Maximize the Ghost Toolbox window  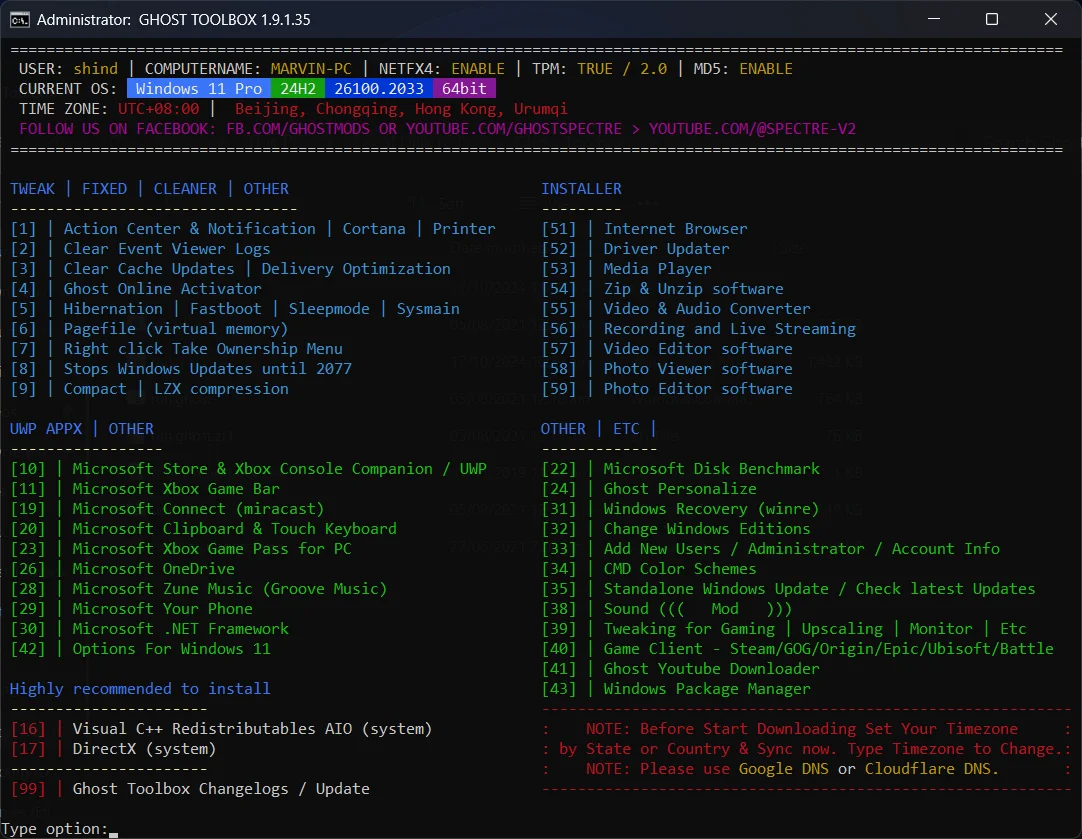point(992,19)
